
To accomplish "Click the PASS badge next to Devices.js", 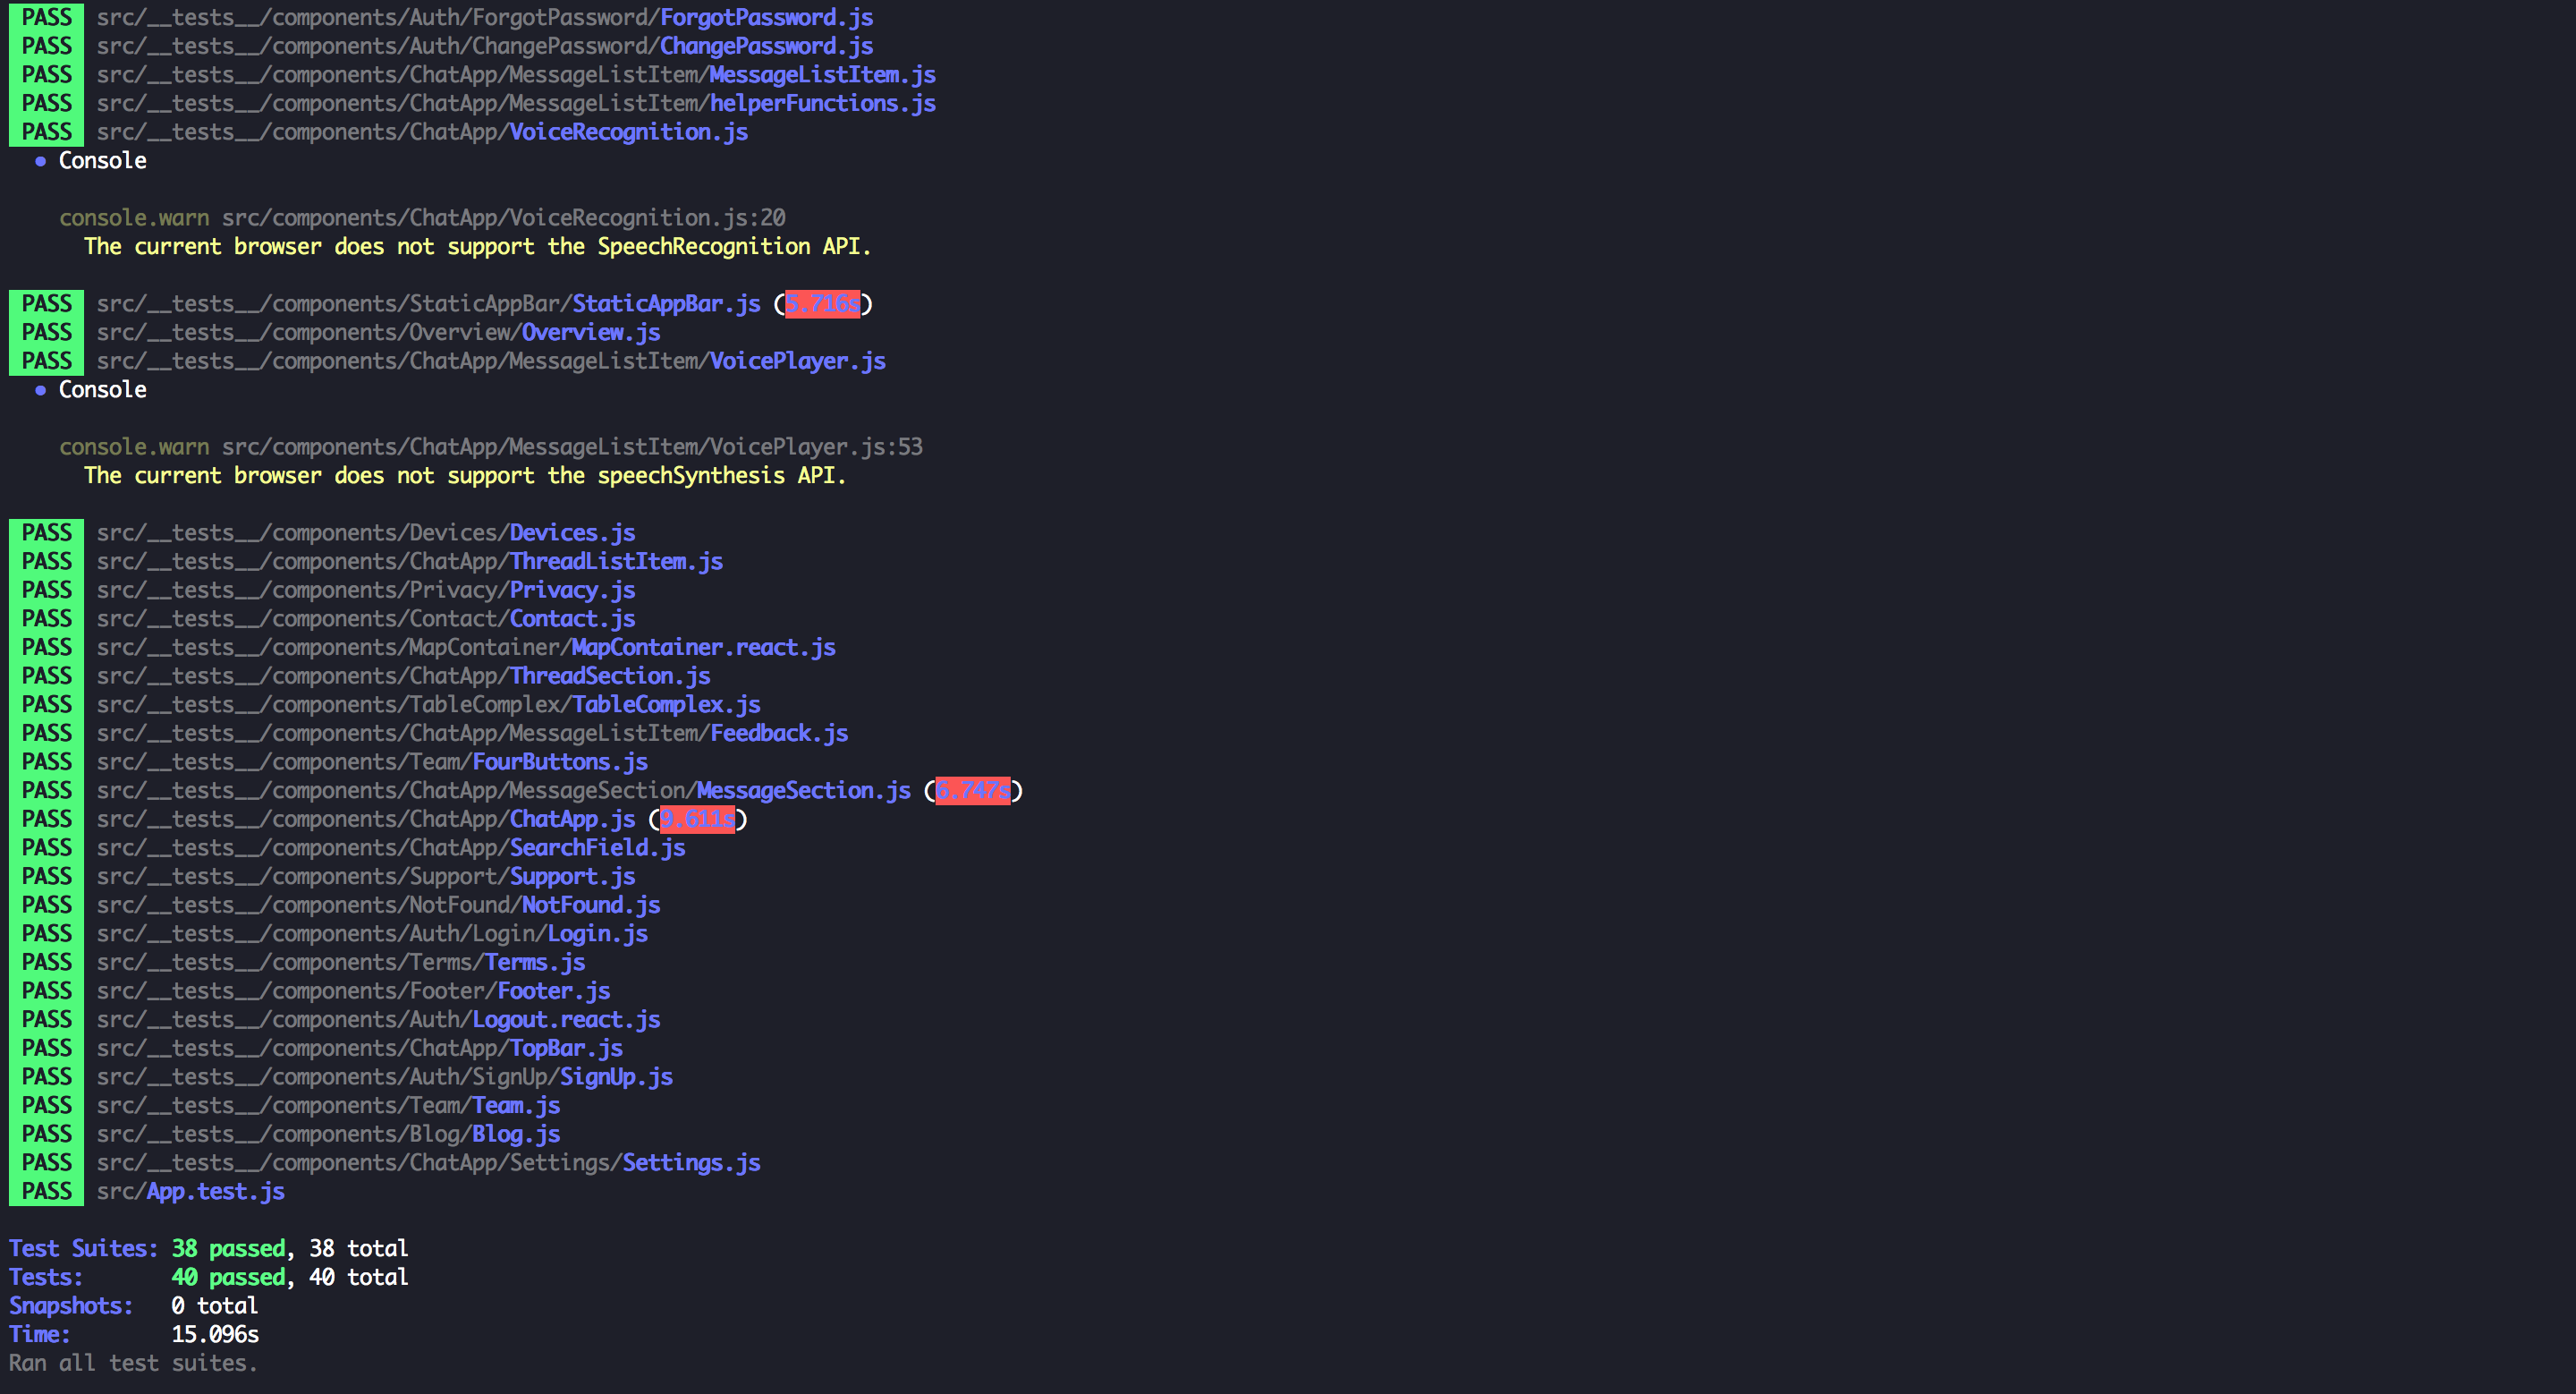I will pyautogui.click(x=46, y=533).
